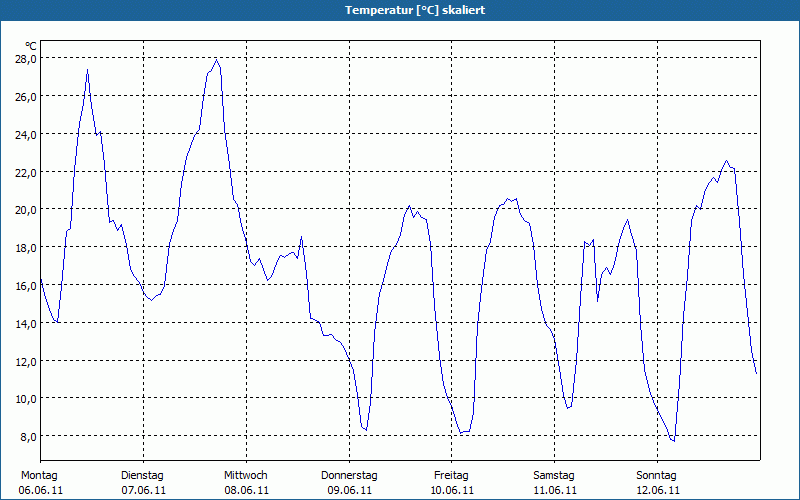
Task: Click the date 08.06.11
Action: click(246, 490)
